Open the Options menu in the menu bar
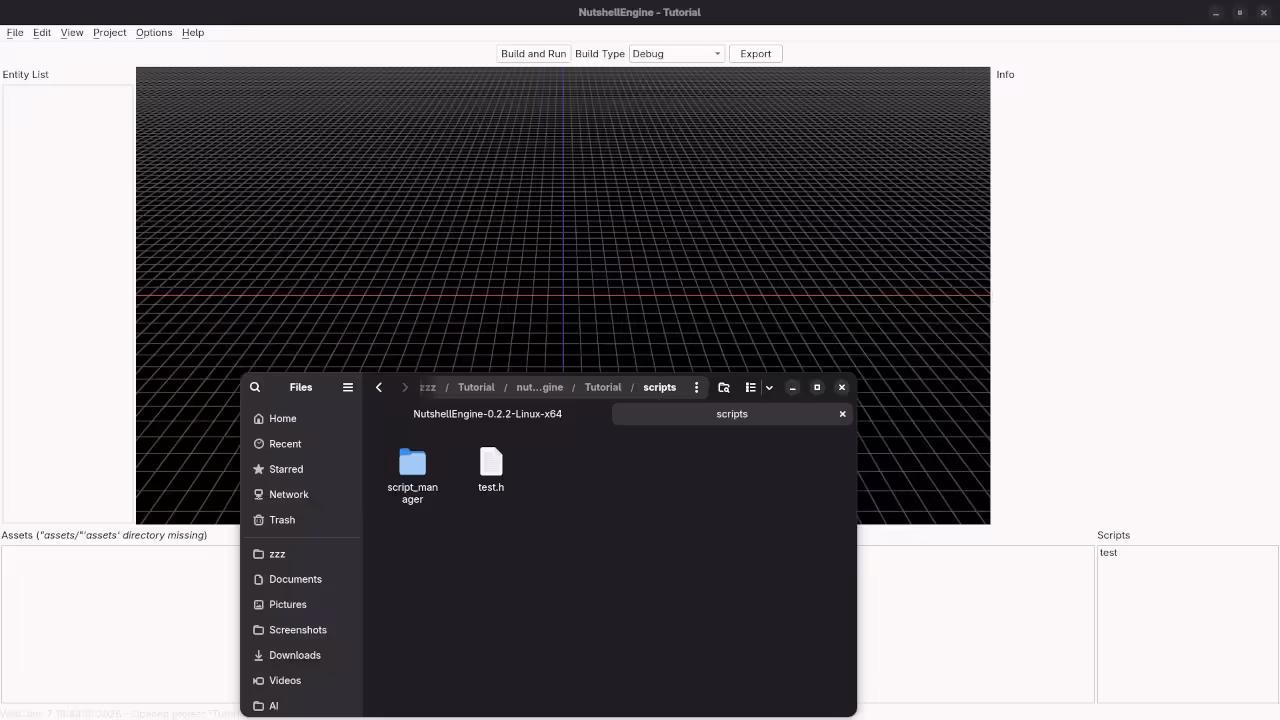Image resolution: width=1280 pixels, height=720 pixels. pyautogui.click(x=153, y=32)
